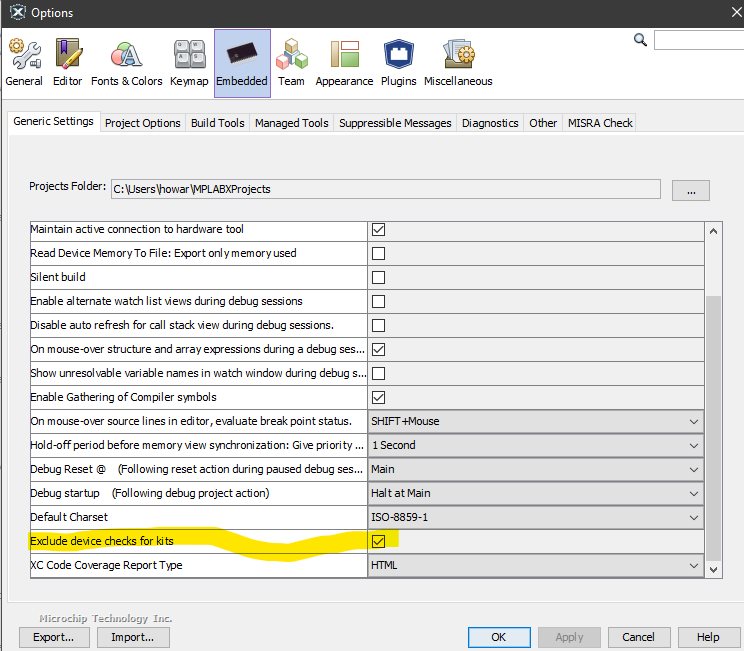Enable the Silent build checkbox

[x=378, y=277]
